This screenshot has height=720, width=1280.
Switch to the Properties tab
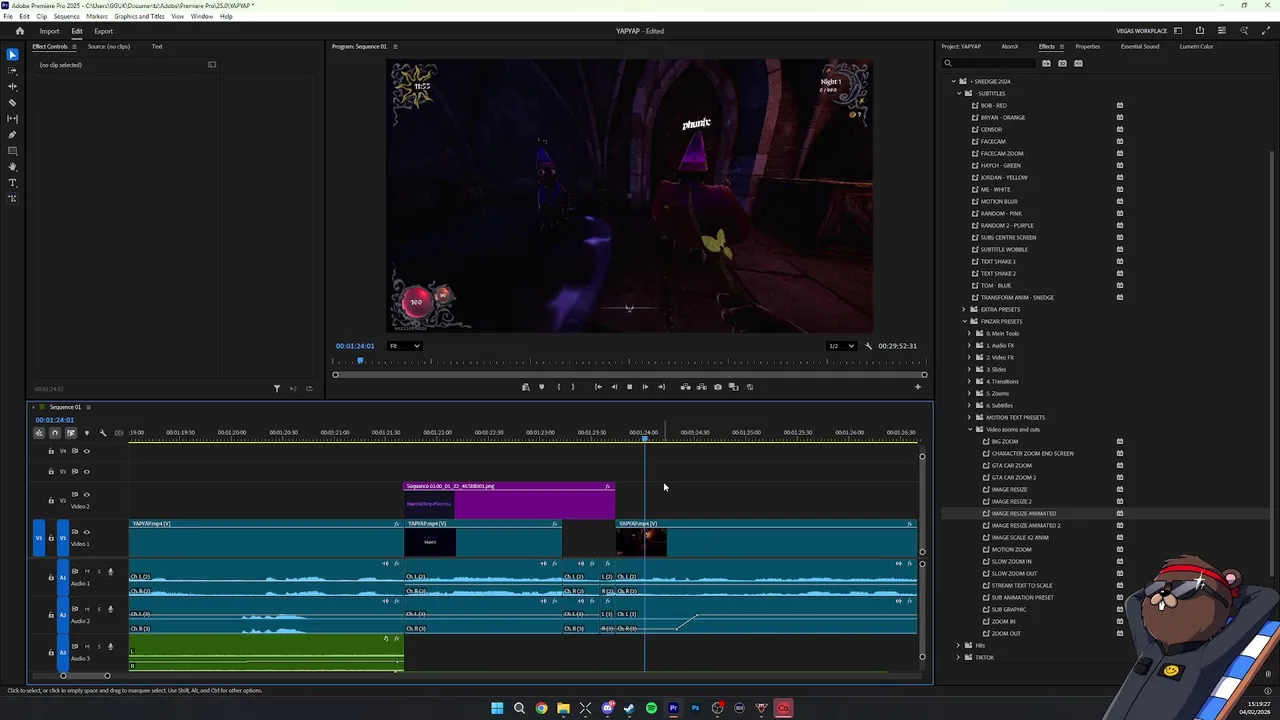coord(1087,46)
